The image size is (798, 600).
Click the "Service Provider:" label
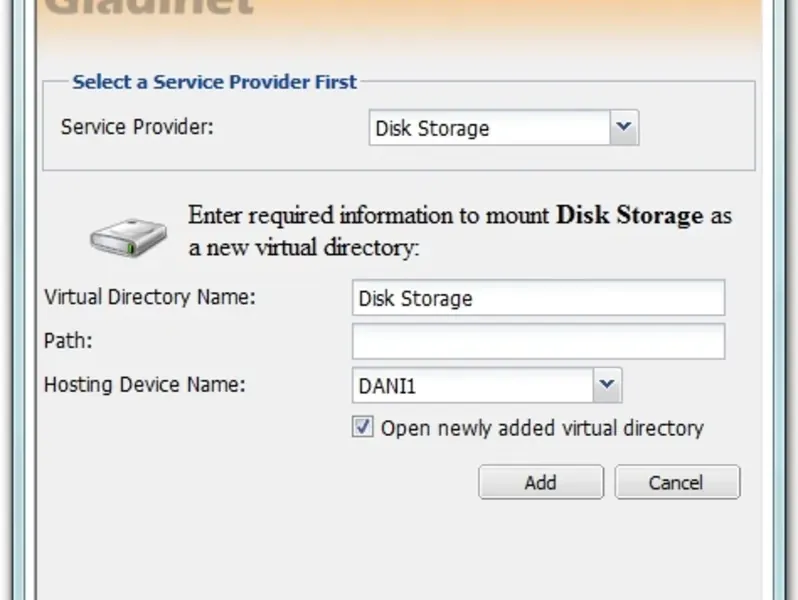(137, 128)
